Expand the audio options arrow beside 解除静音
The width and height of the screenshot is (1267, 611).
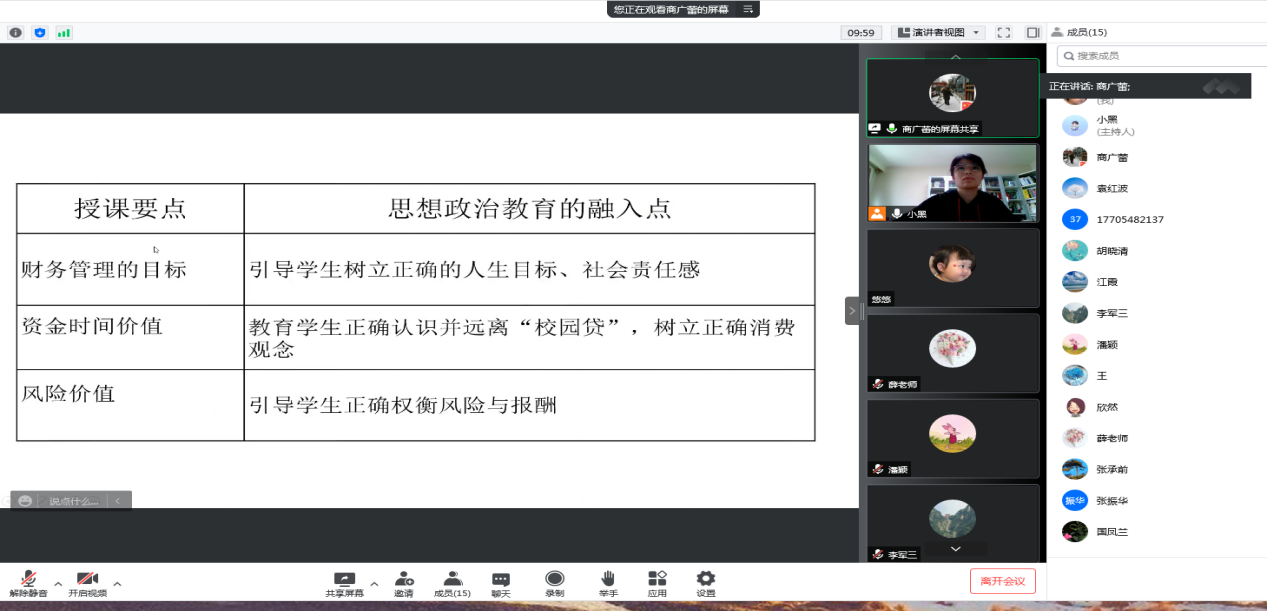(58, 583)
